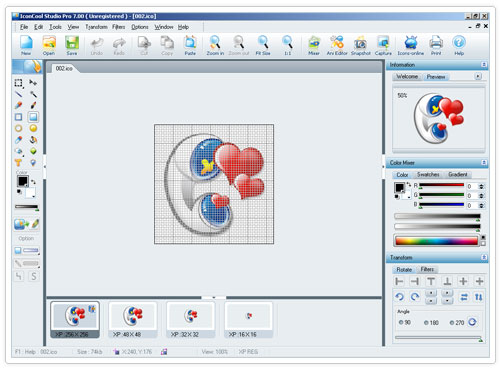The image size is (500, 370).
Task: Zoom in with the Zoom in magnifier
Action: pyautogui.click(x=215, y=45)
